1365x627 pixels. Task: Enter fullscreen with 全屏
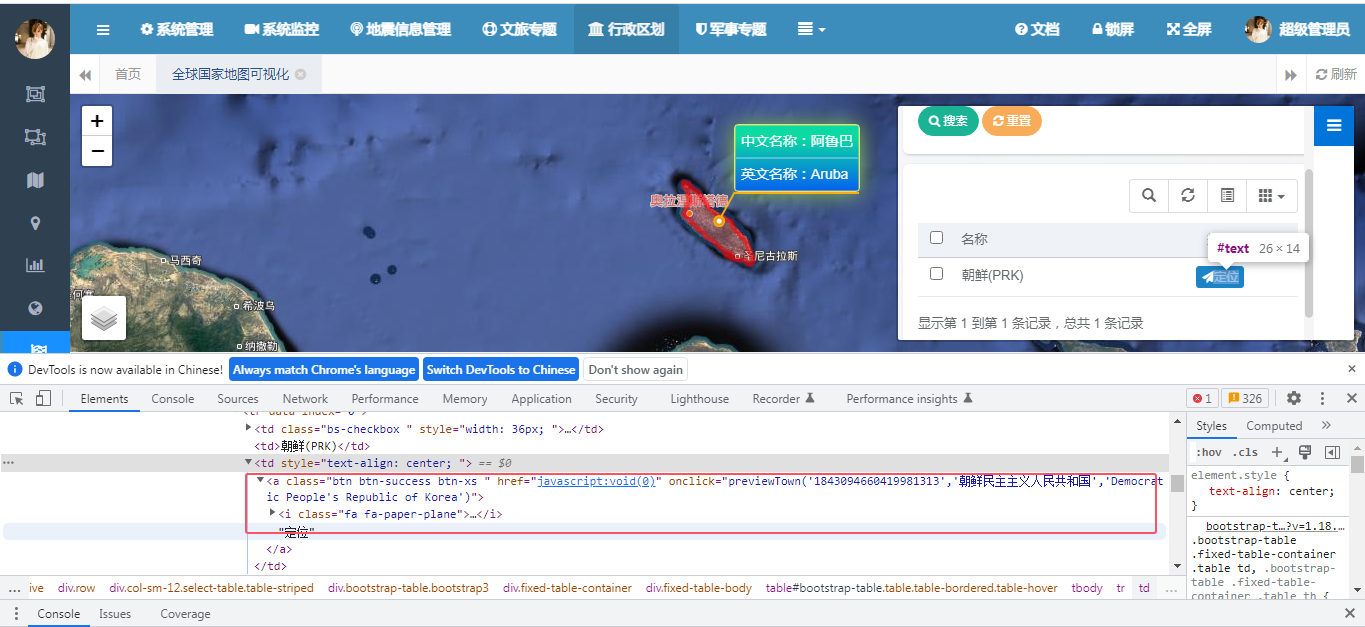(1189, 29)
